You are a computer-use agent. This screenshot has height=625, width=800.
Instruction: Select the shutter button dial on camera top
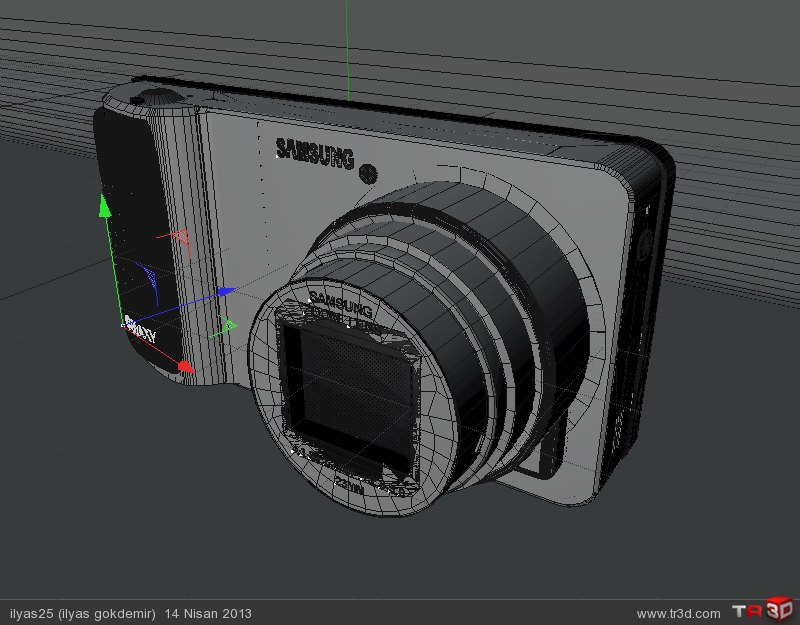pyautogui.click(x=159, y=97)
